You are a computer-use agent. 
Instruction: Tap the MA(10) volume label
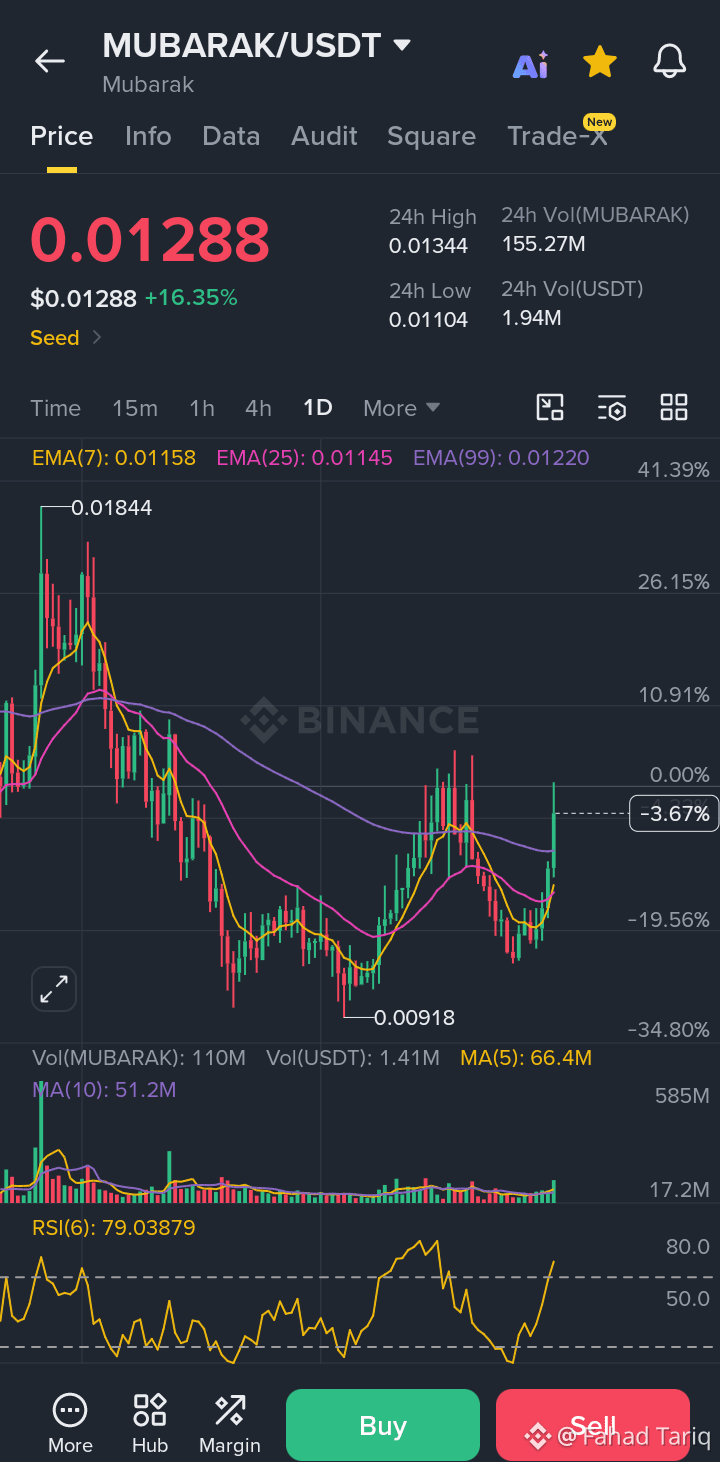[x=104, y=1090]
